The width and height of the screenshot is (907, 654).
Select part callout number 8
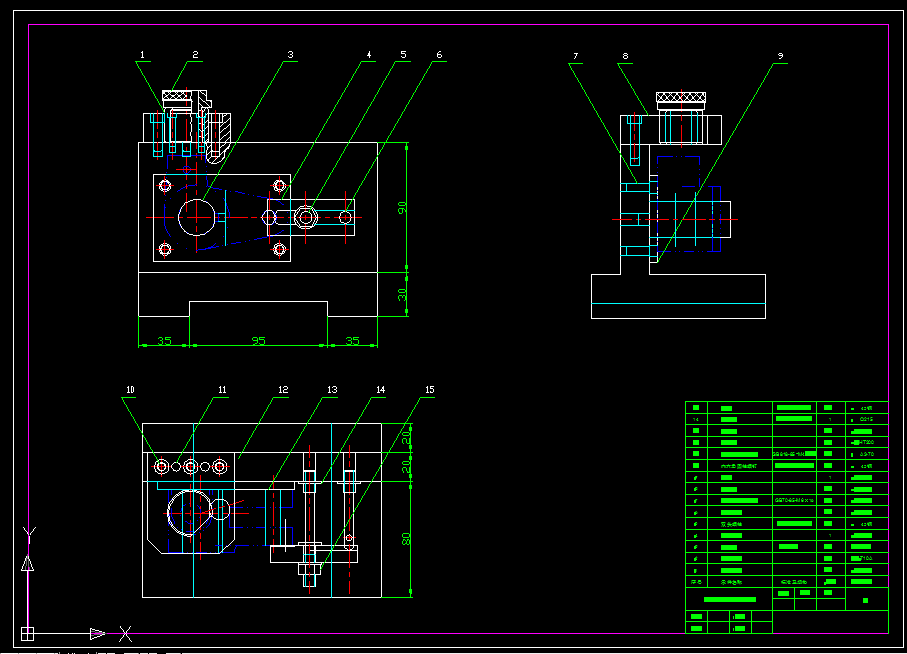(625, 56)
